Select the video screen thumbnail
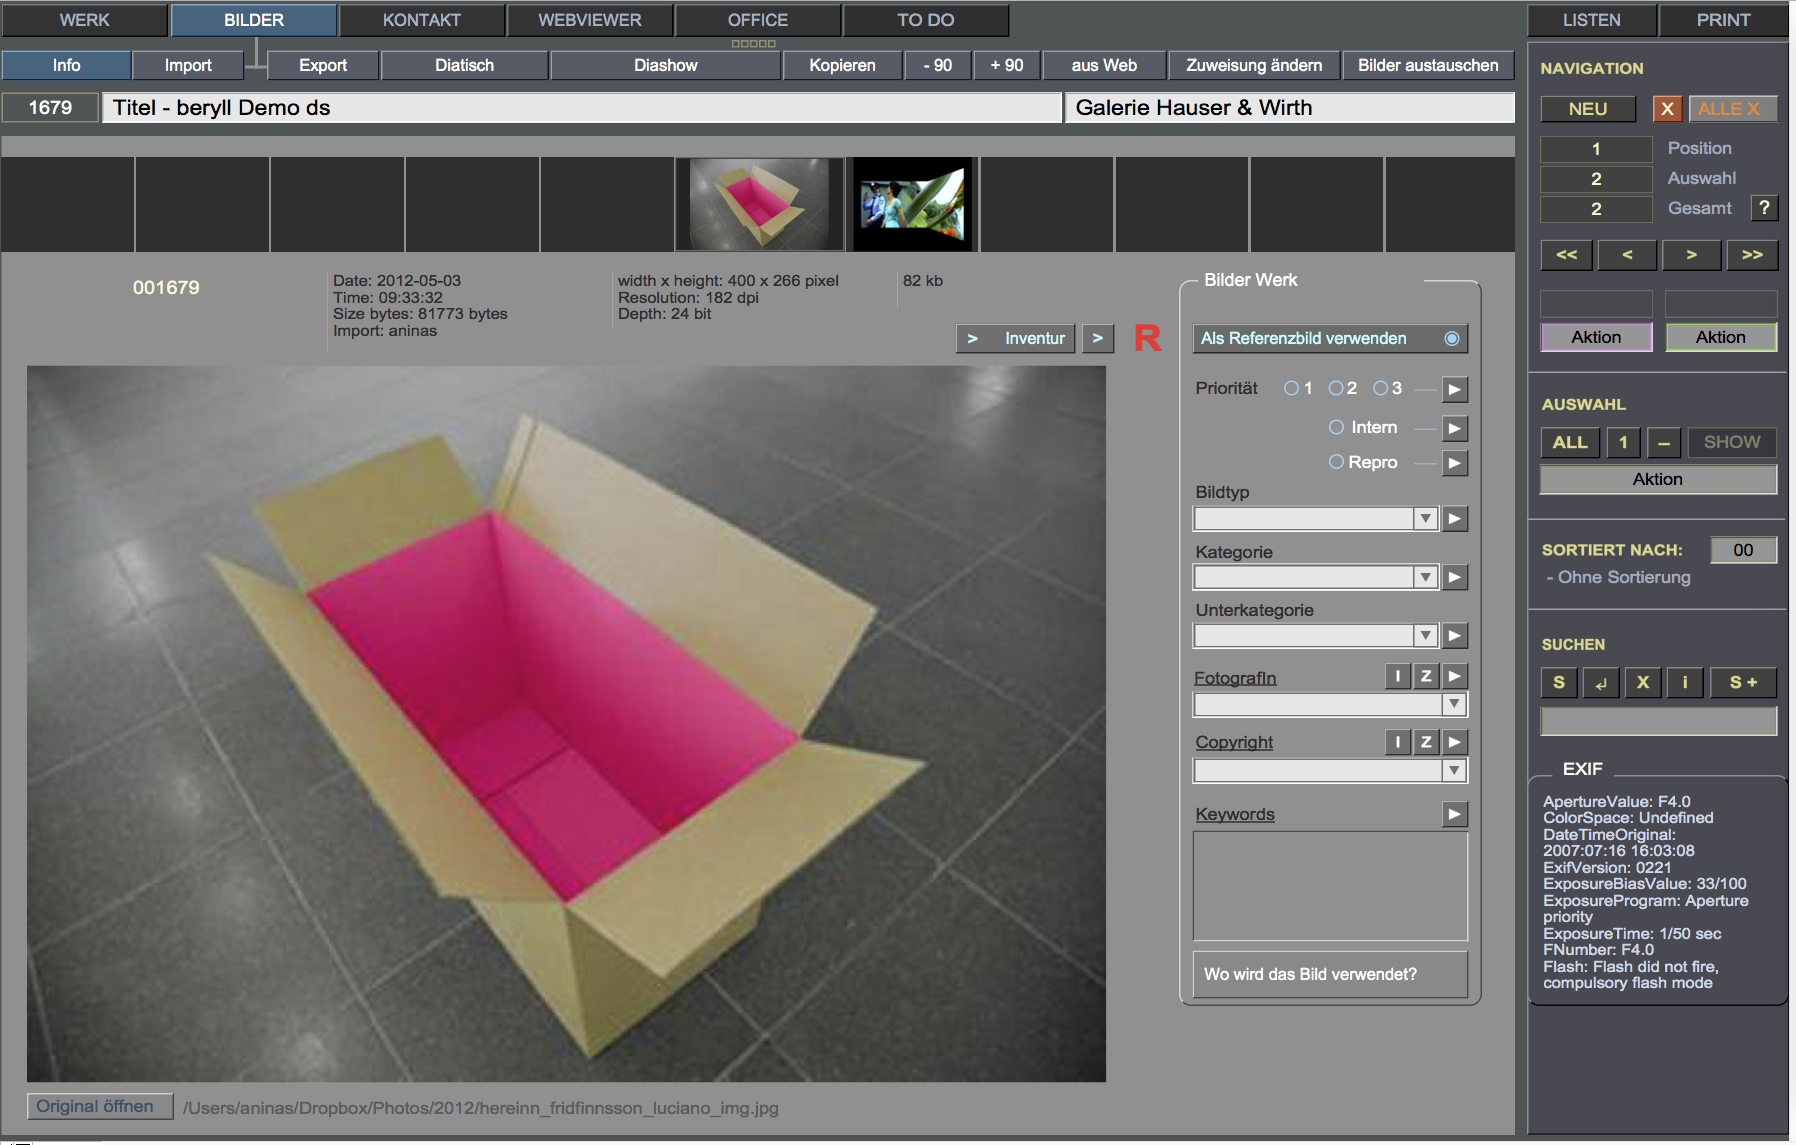Viewport: 1796px width, 1145px height. [912, 204]
